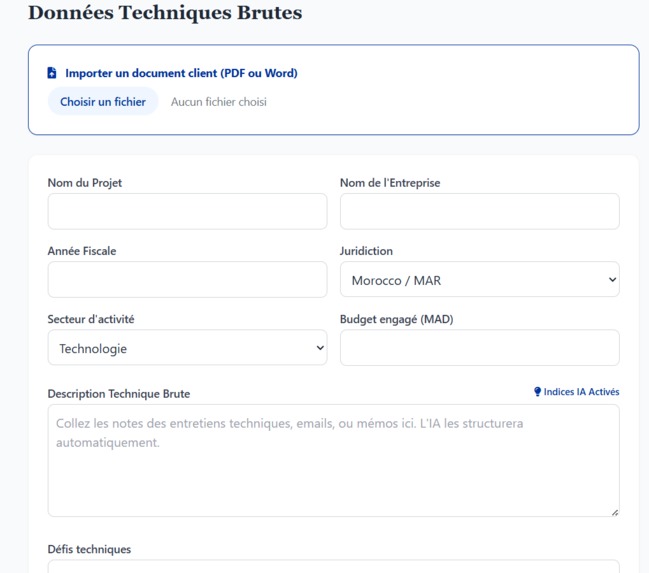Click the Données Techniques Brutes title
Image resolution: width=649 pixels, height=573 pixels.
coord(165,12)
